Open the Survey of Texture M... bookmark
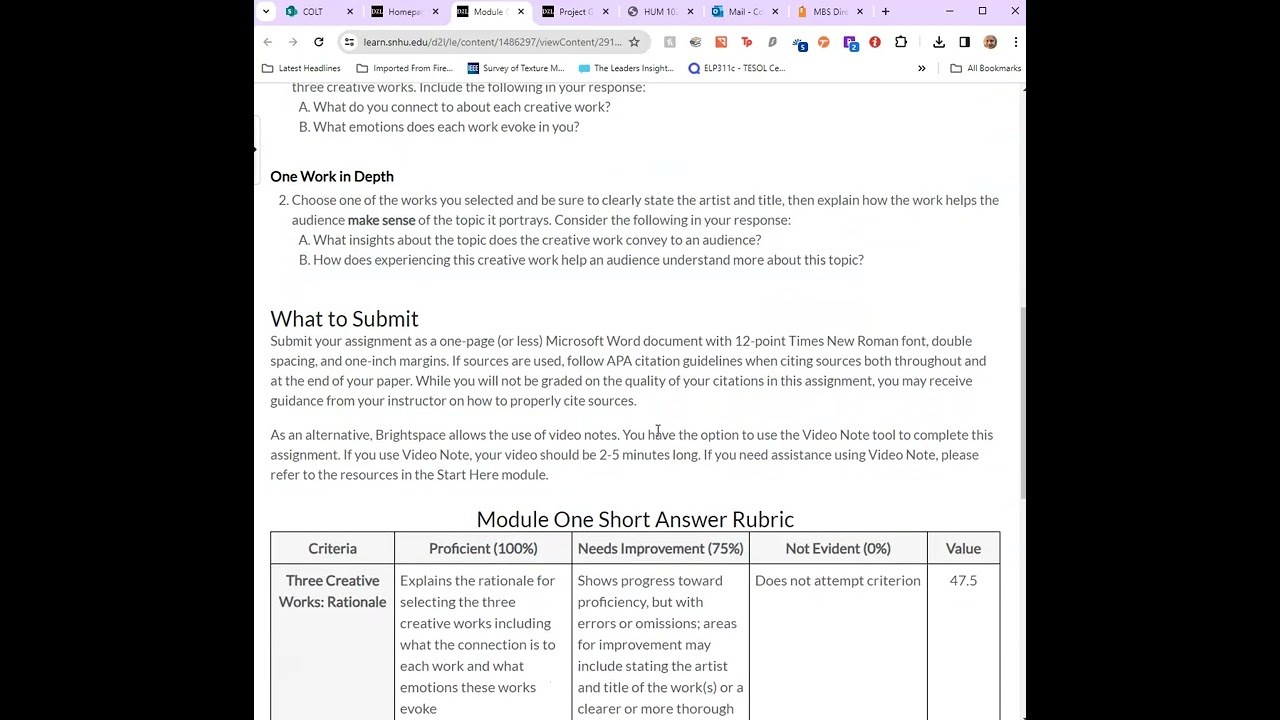The height and width of the screenshot is (720, 1280). point(516,68)
